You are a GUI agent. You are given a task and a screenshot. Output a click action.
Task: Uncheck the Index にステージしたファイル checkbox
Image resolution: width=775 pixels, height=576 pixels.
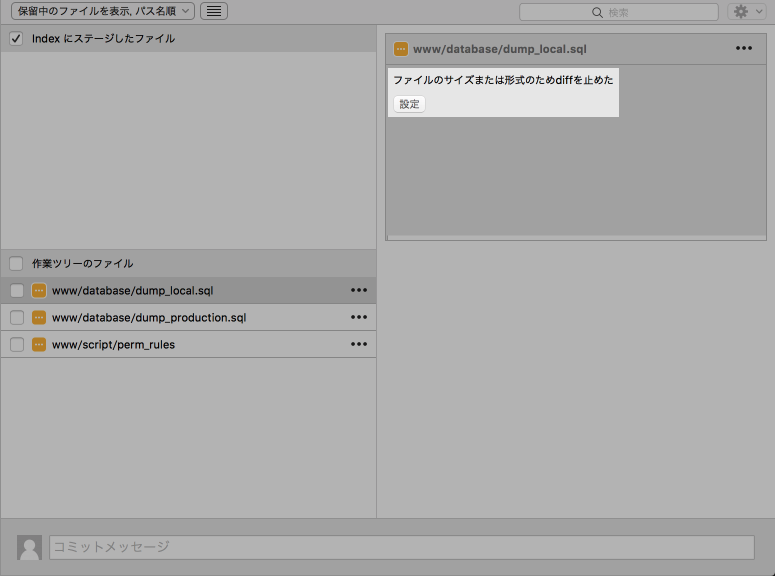(16, 39)
